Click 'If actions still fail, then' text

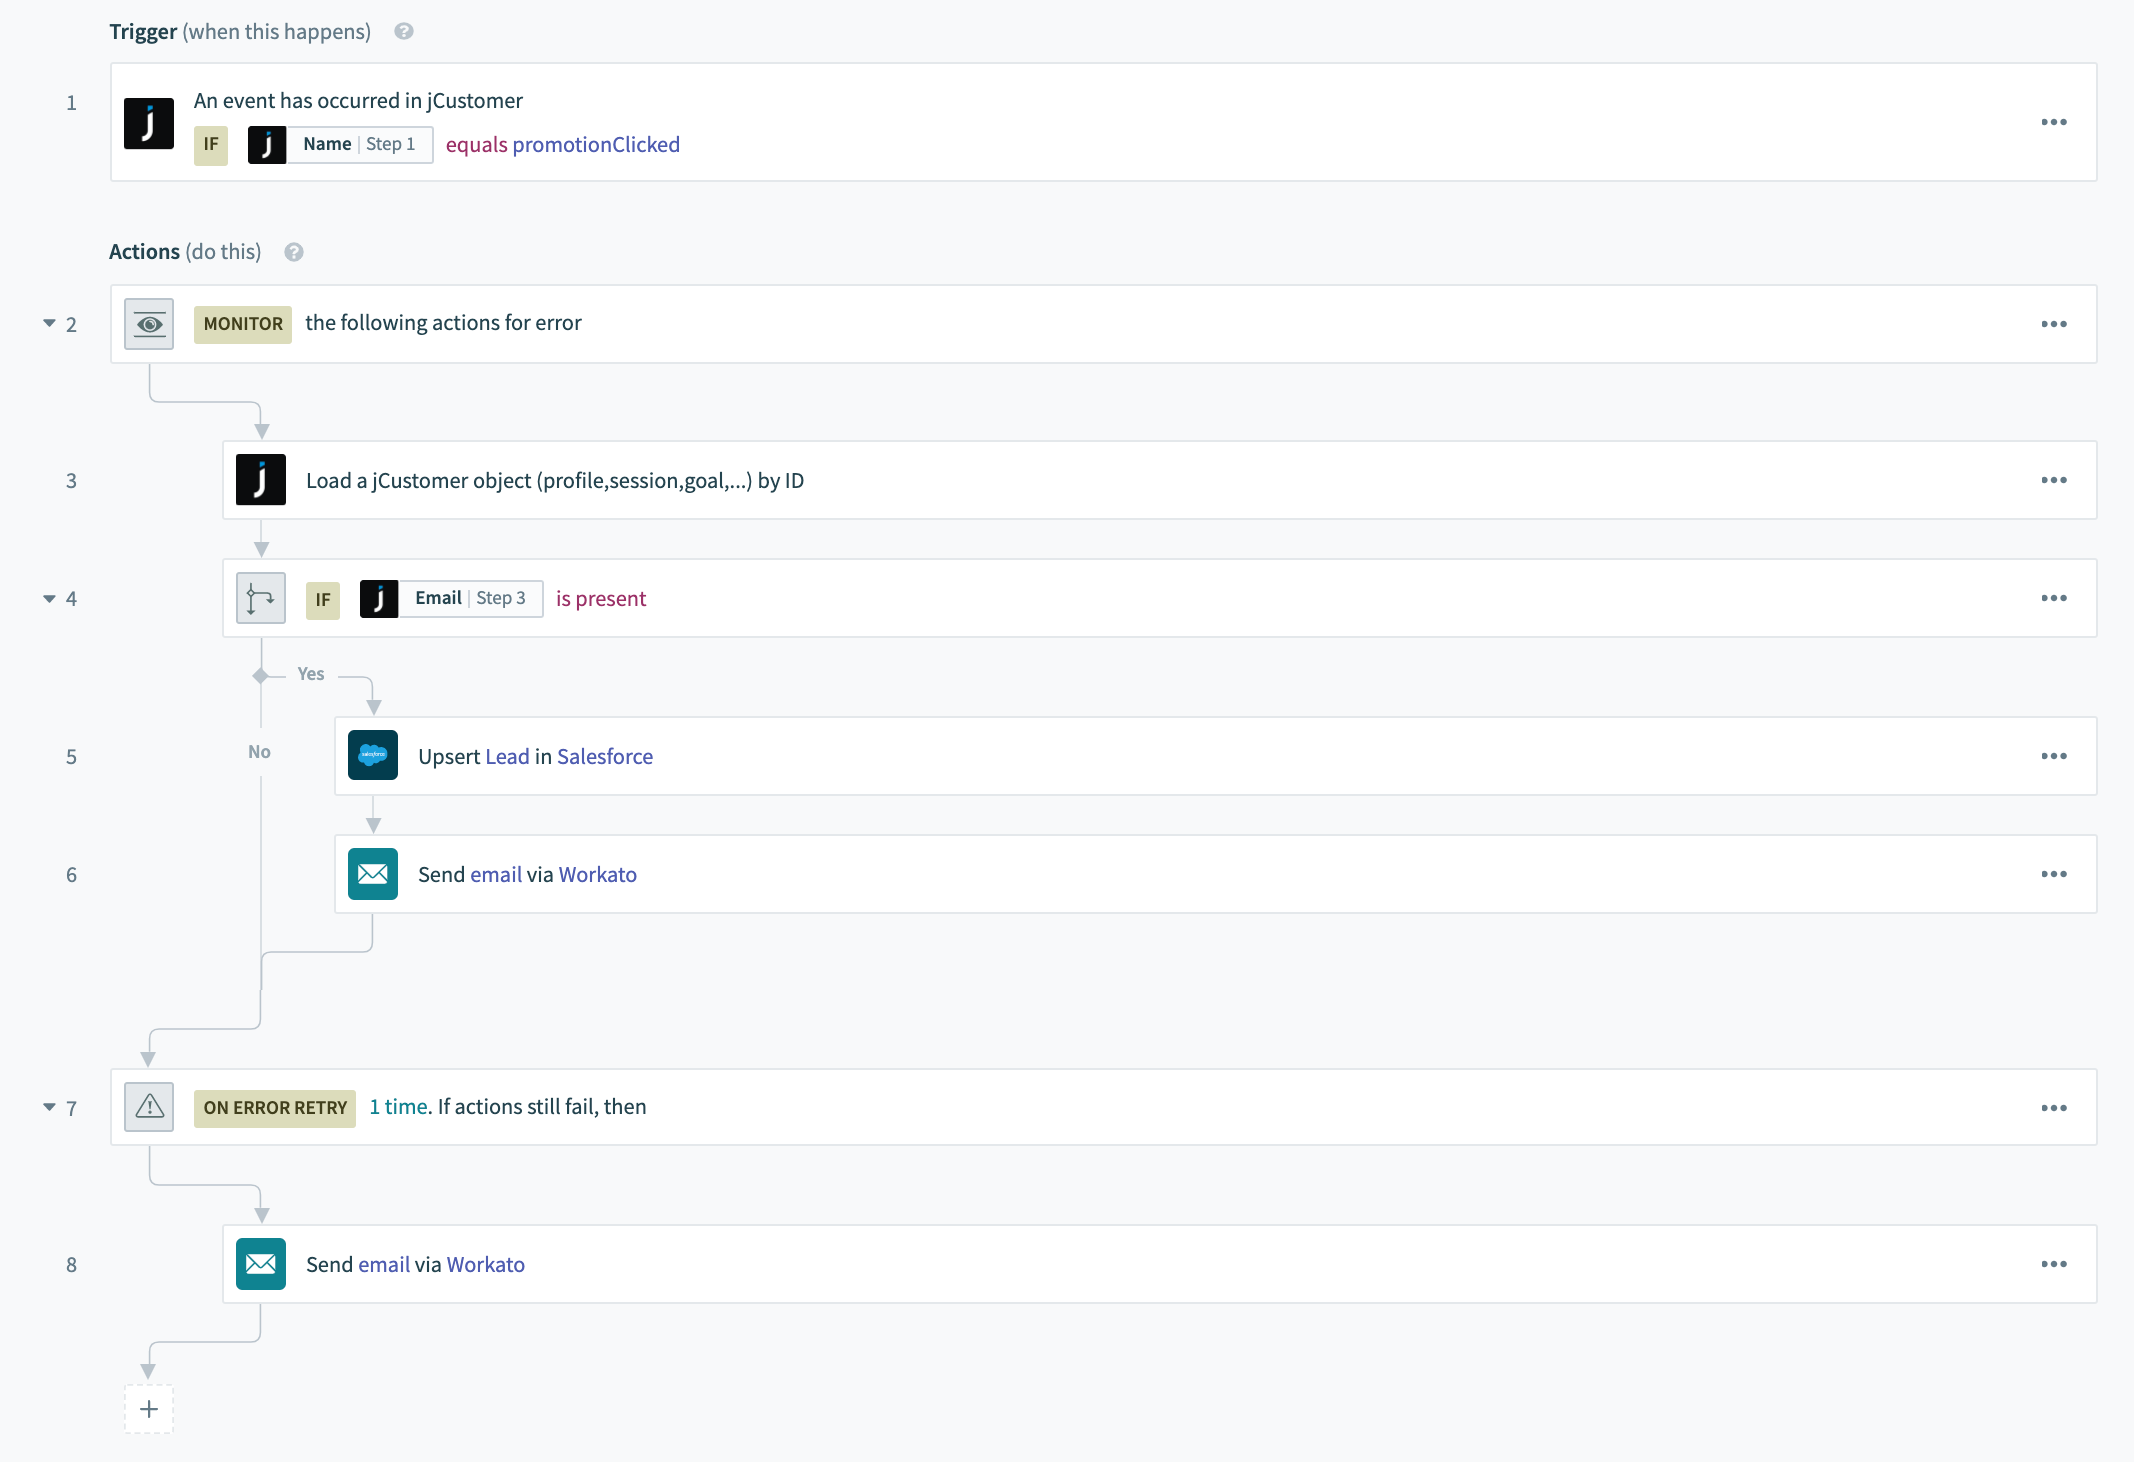point(542,1107)
